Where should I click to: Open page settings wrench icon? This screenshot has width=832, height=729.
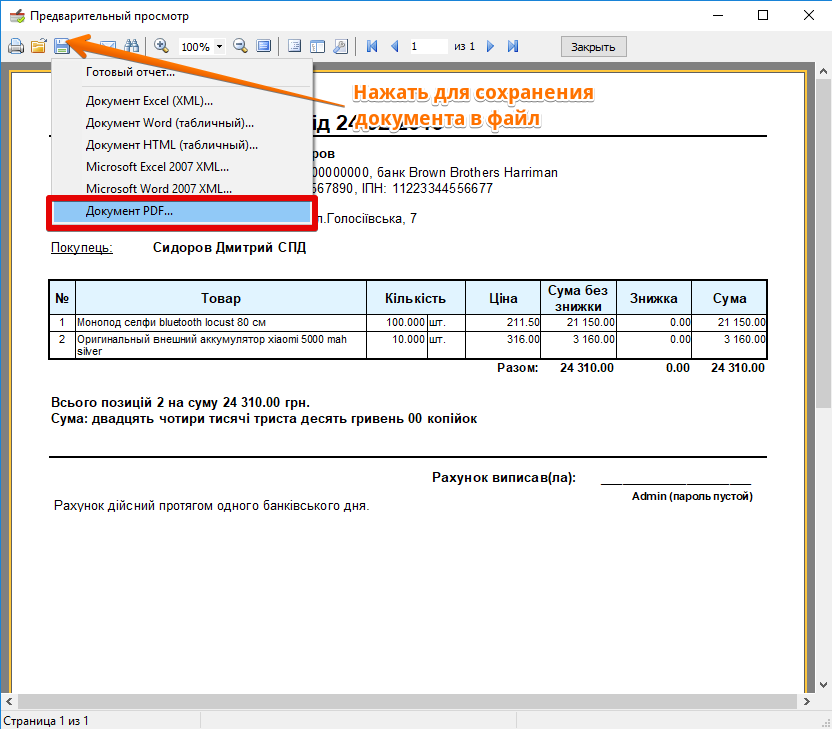pos(341,47)
